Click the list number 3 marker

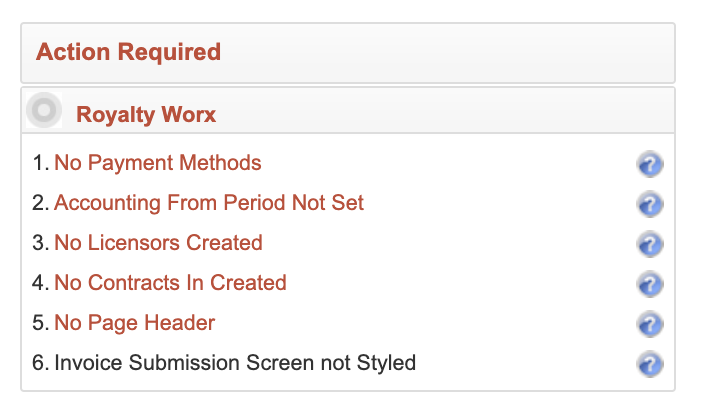(x=41, y=243)
